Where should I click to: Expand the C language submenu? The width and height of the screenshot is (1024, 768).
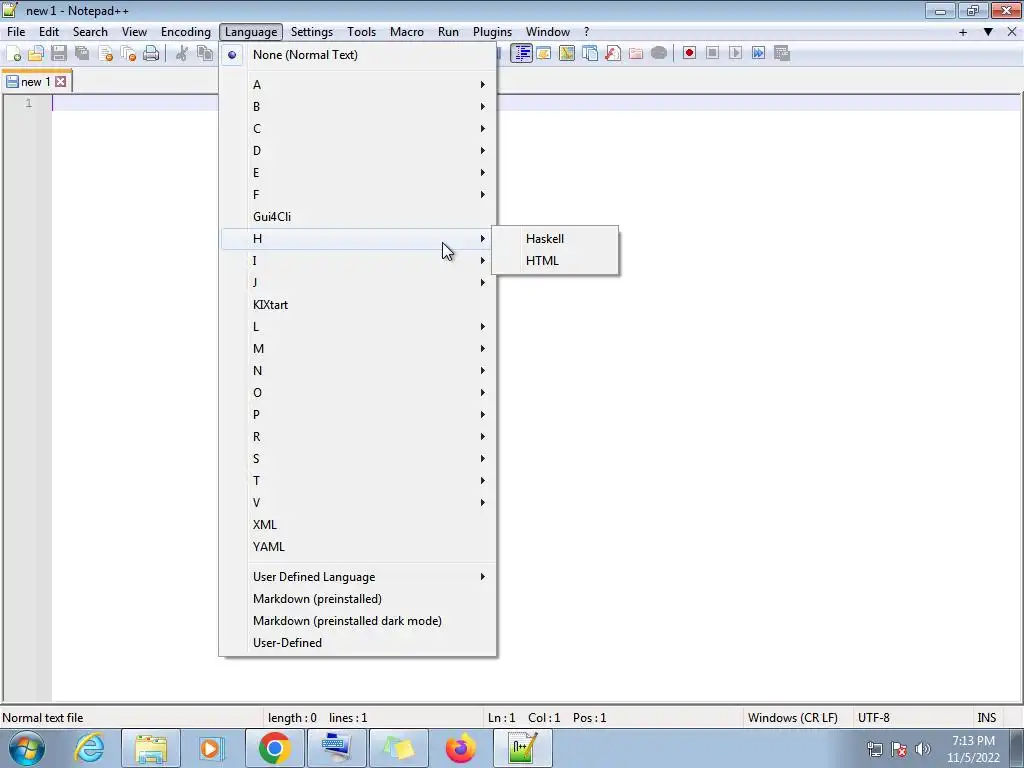358,129
